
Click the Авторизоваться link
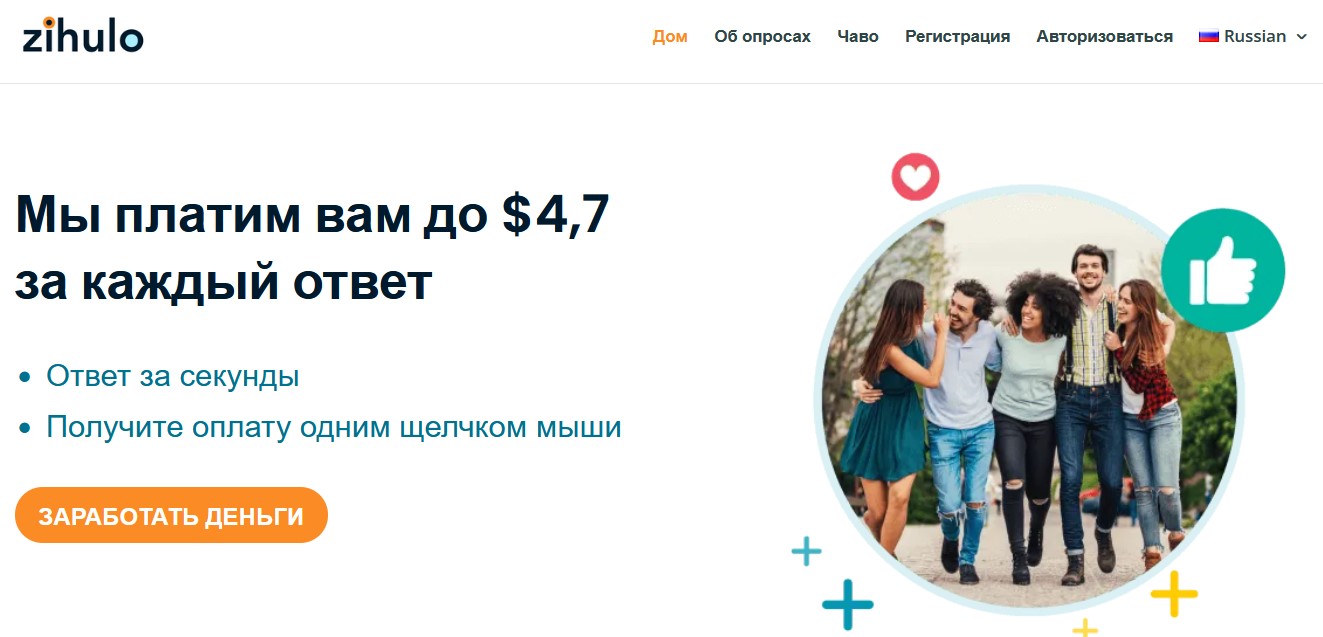1104,36
